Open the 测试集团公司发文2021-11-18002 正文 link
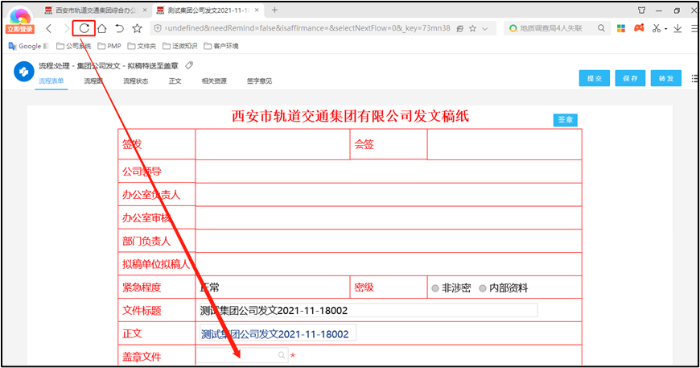This screenshot has height=368, width=700. click(275, 334)
